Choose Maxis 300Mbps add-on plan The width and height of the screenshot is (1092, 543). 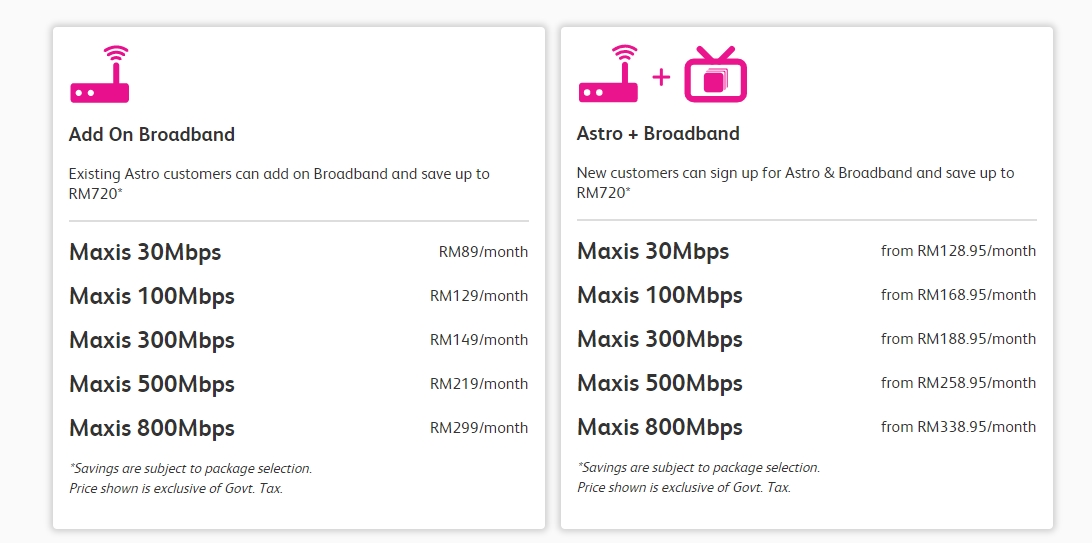[x=152, y=340]
